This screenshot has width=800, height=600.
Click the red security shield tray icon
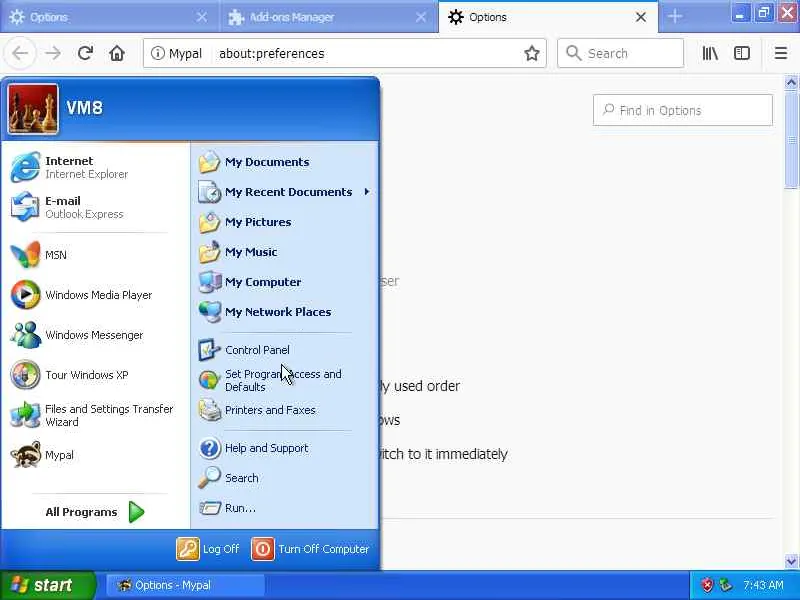(x=707, y=585)
